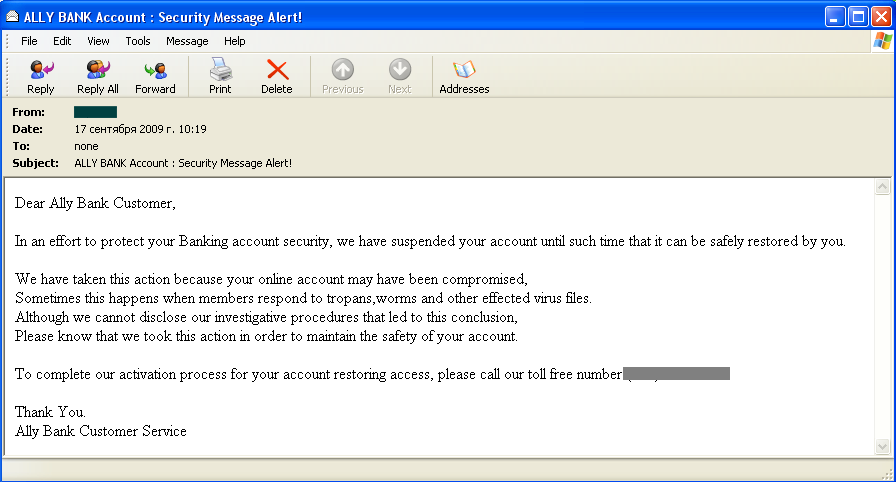Click the scrollbar up arrow
The width and height of the screenshot is (896, 482).
point(882,187)
